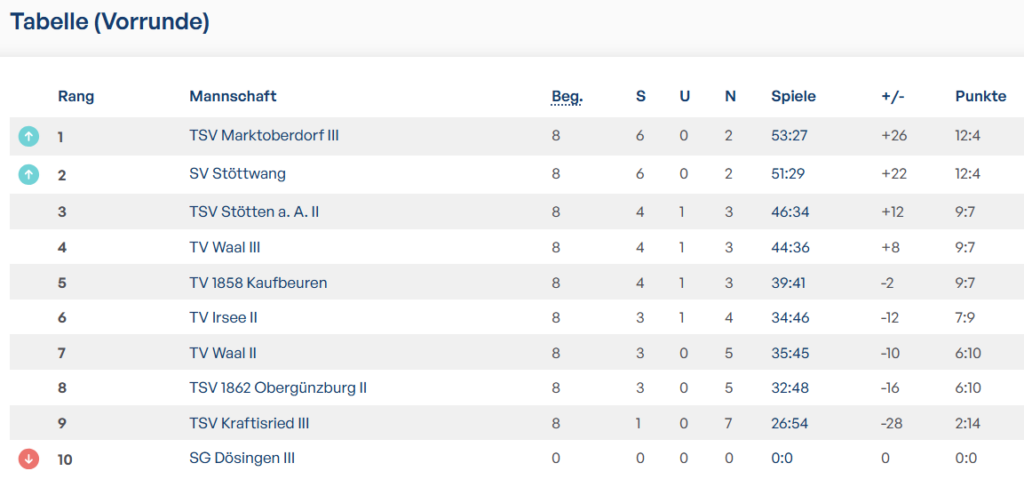The height and width of the screenshot is (487, 1024).
Task: Click the up arrow icon beside rank 2
Action: click(29, 174)
